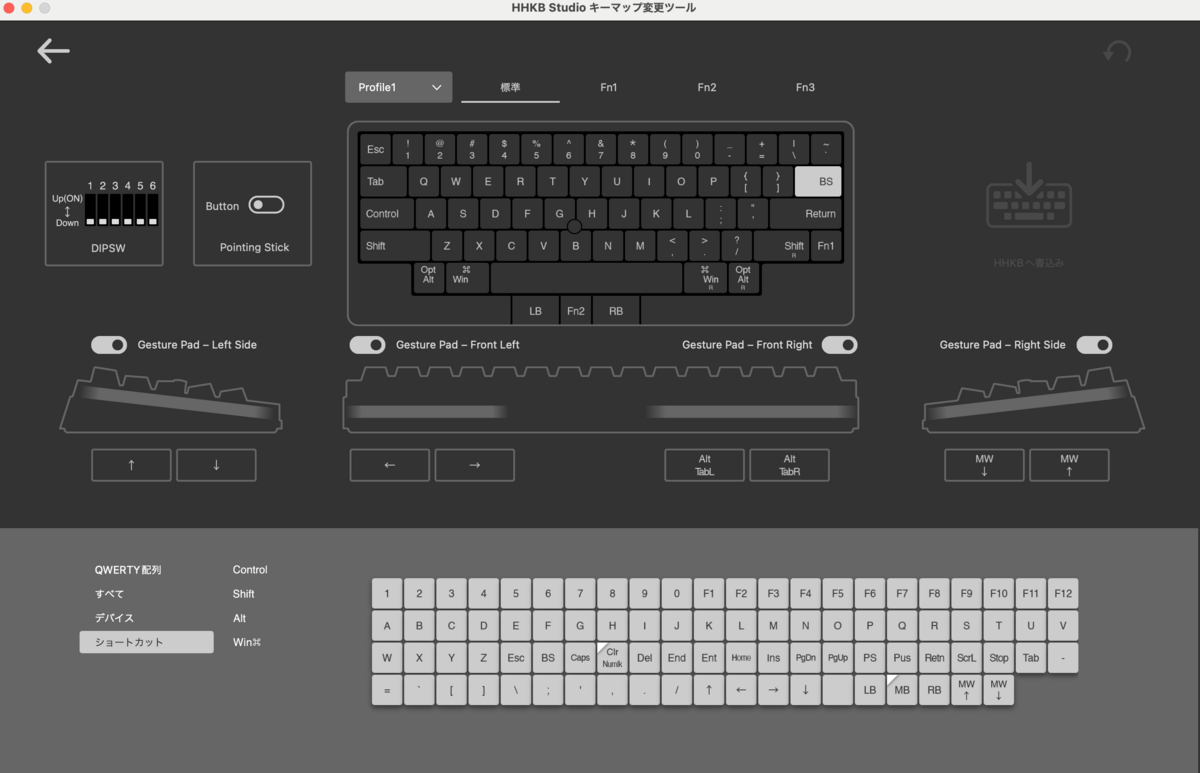Screen dimensions: 1200x773
Task: Select the Control key on keyboard layout
Action: tap(387, 213)
